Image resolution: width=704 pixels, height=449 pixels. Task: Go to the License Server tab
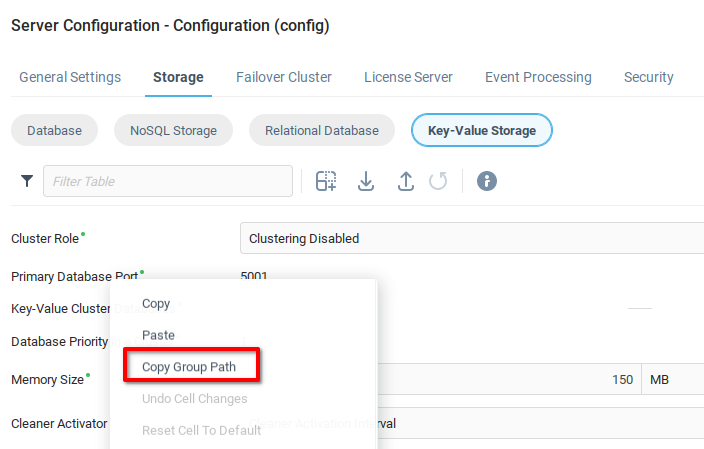pyautogui.click(x=408, y=77)
